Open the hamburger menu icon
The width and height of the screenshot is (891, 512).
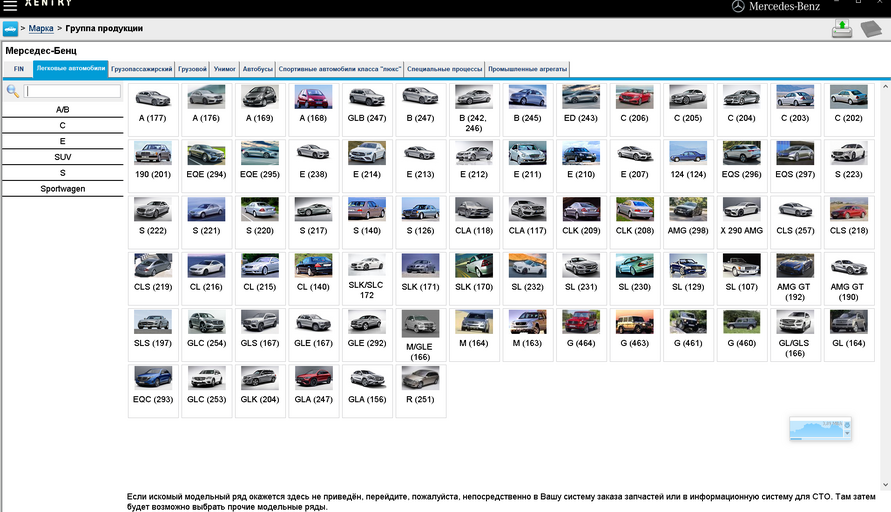(x=10, y=5)
